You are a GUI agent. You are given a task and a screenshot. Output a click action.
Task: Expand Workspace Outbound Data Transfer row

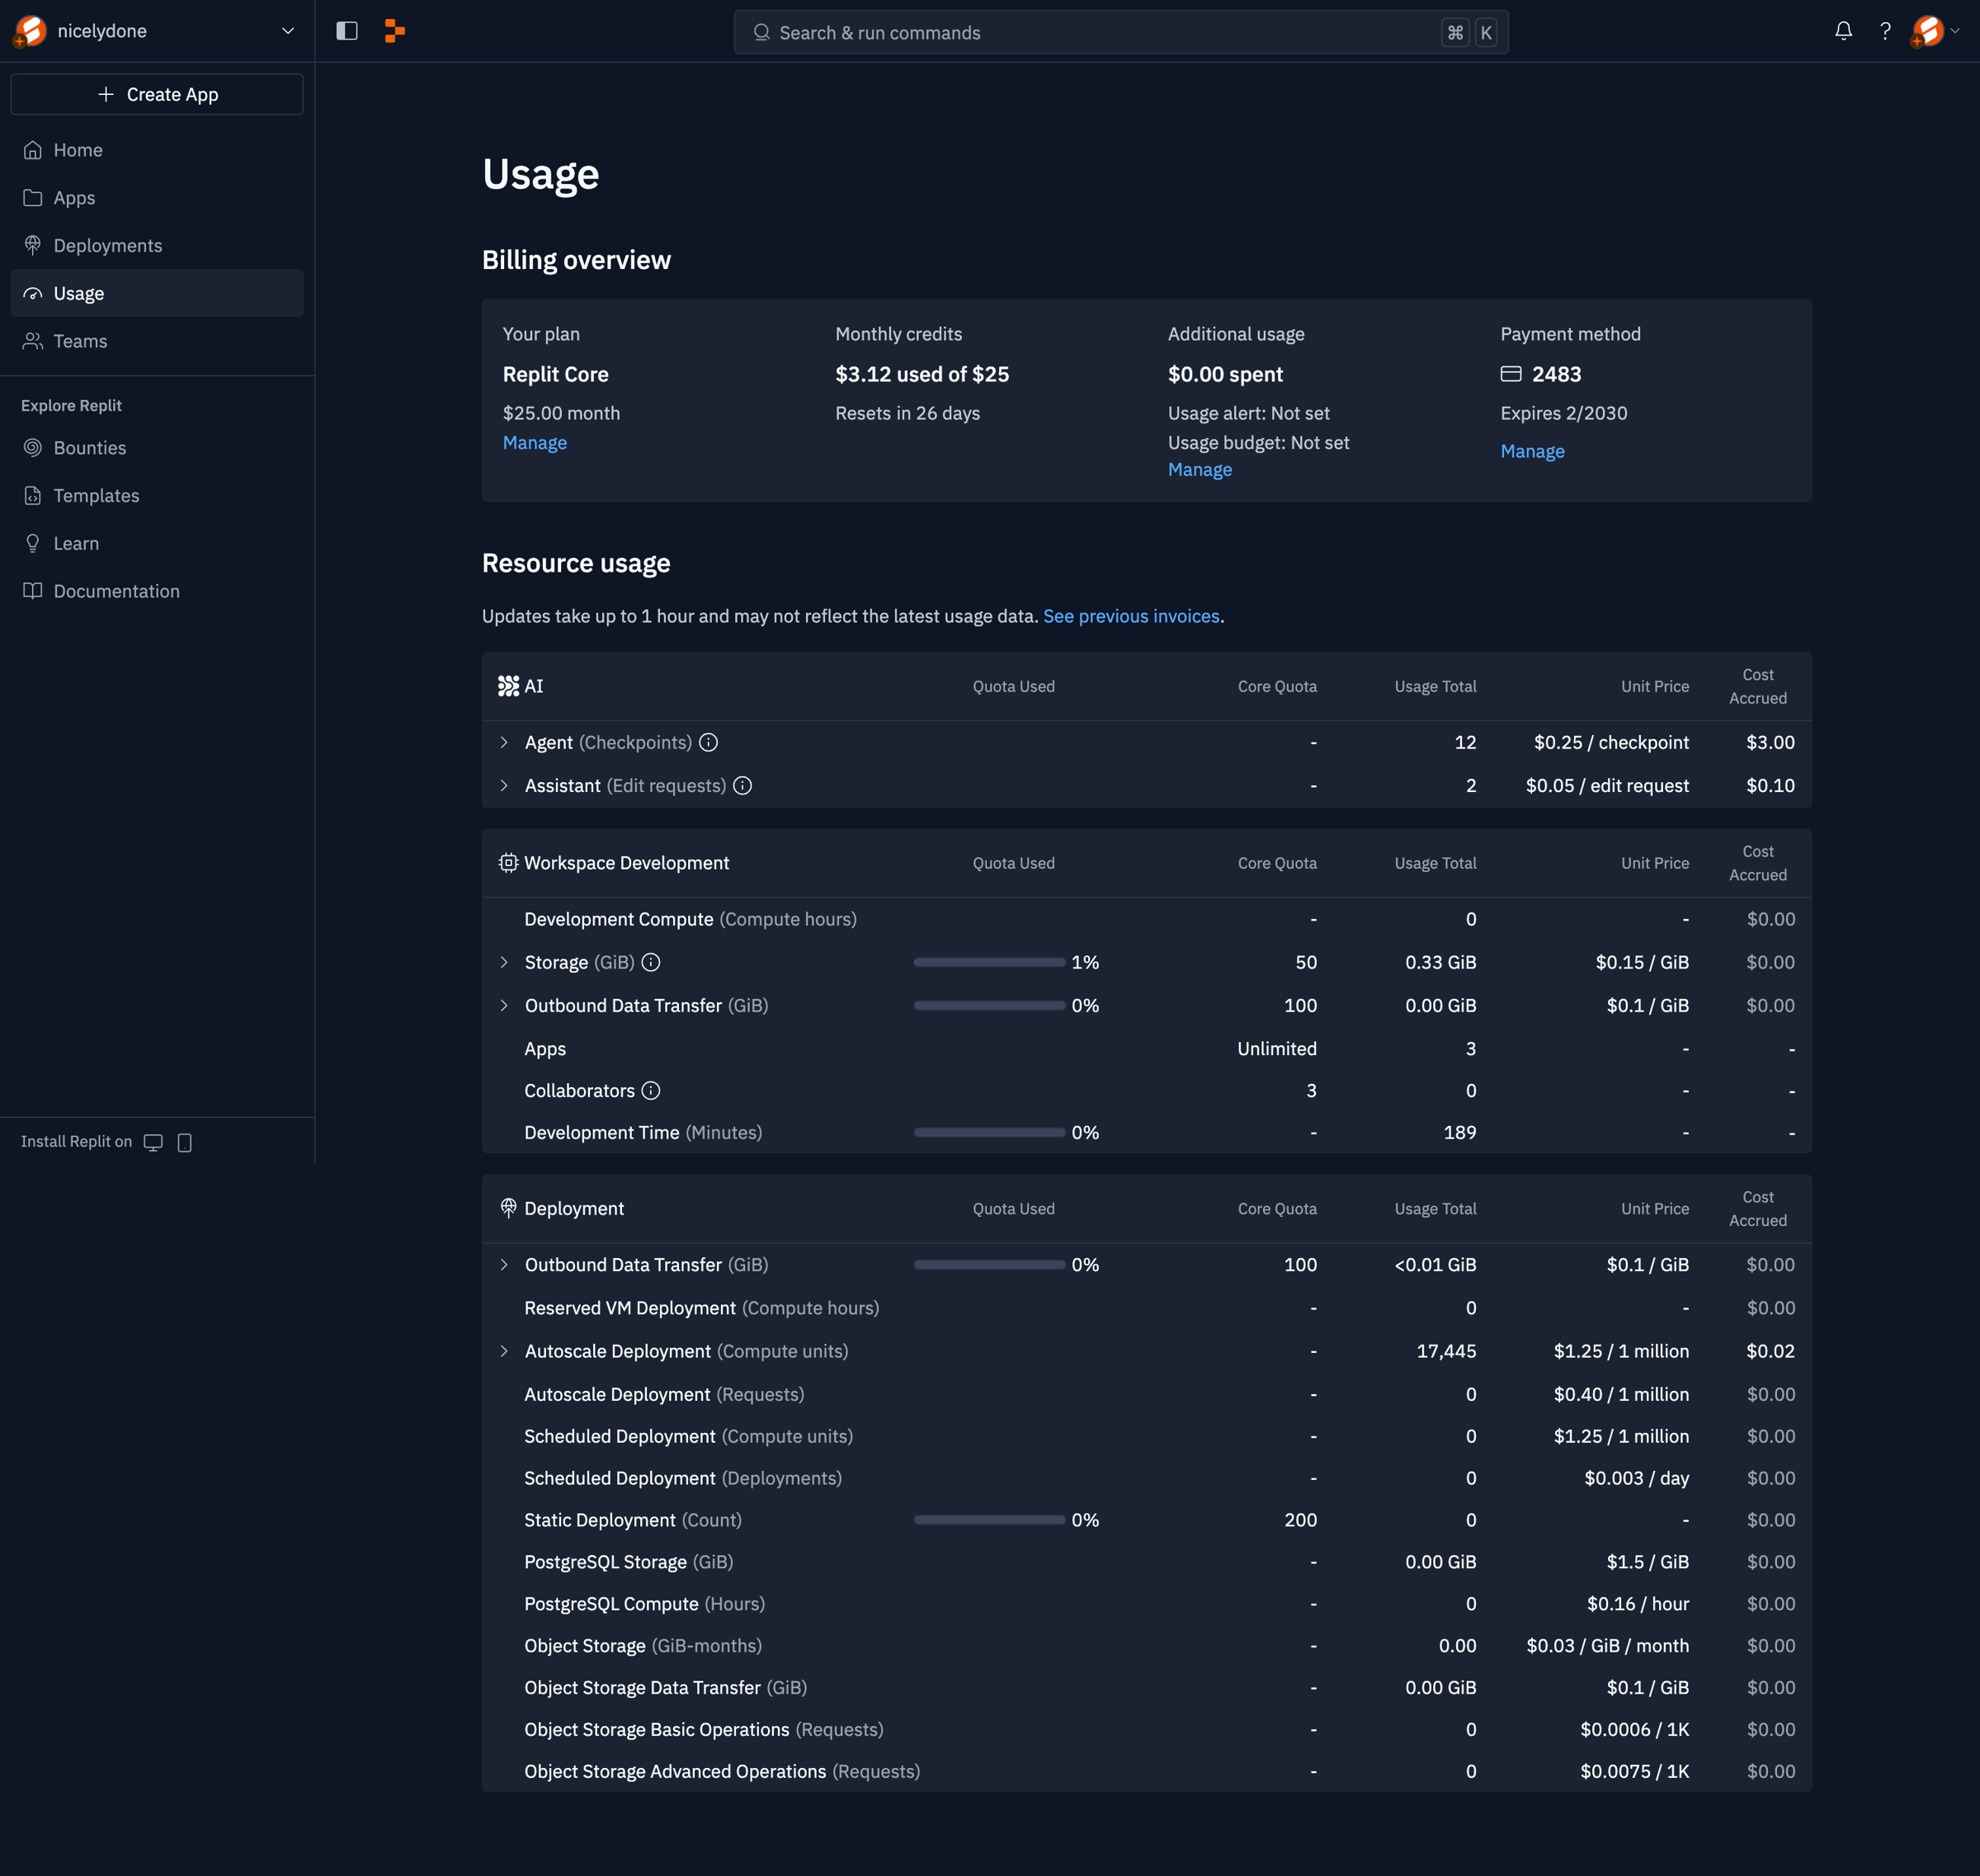pyautogui.click(x=504, y=1005)
